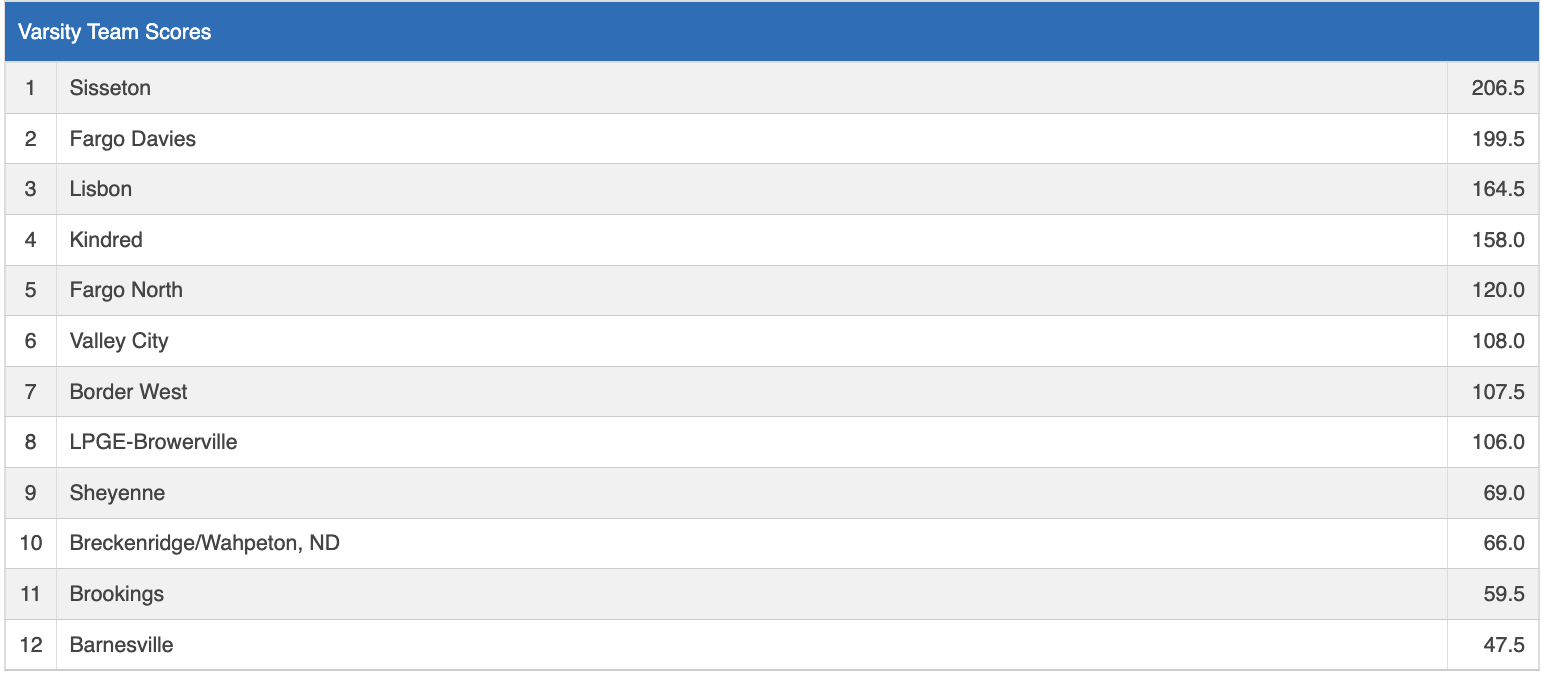Click rank number 1 cell
The image size is (1542, 676).
click(x=30, y=88)
